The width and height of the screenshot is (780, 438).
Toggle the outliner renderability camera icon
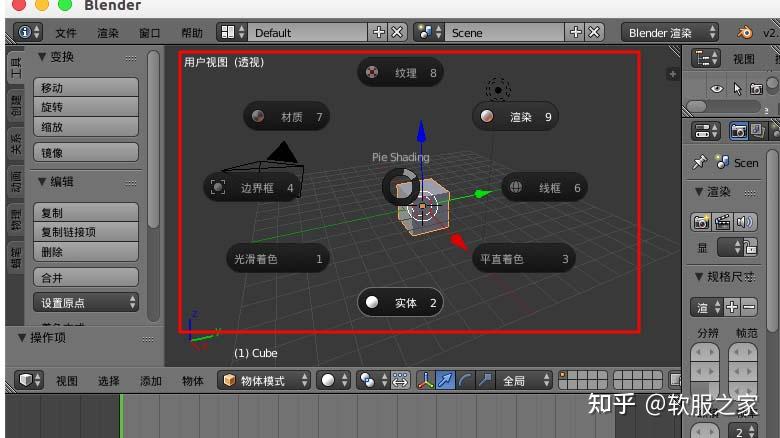click(756, 89)
